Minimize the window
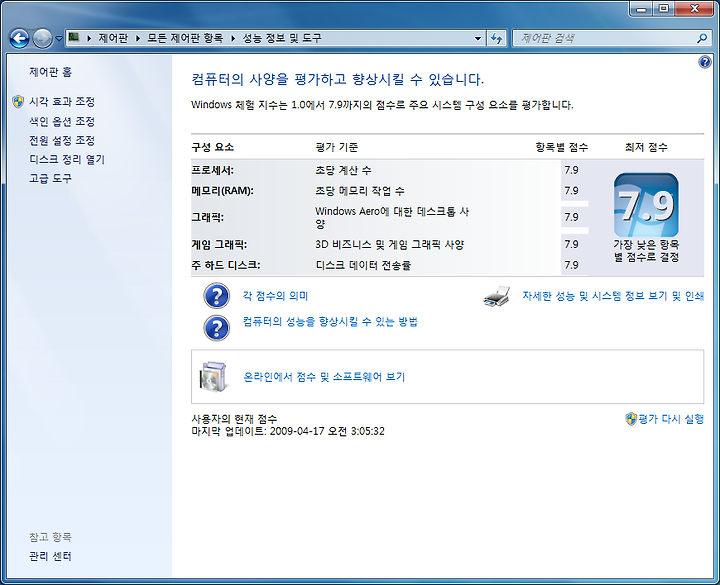720x585 pixels. [641, 9]
